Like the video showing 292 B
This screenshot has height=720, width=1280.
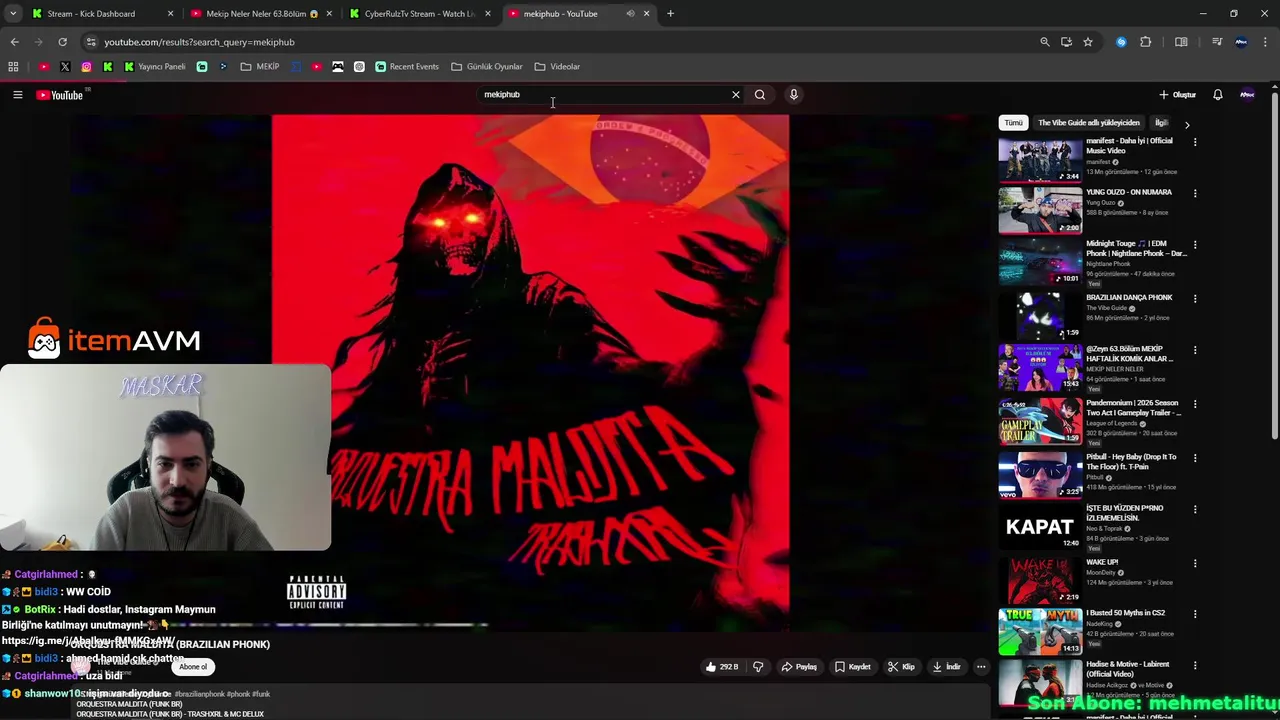point(722,667)
